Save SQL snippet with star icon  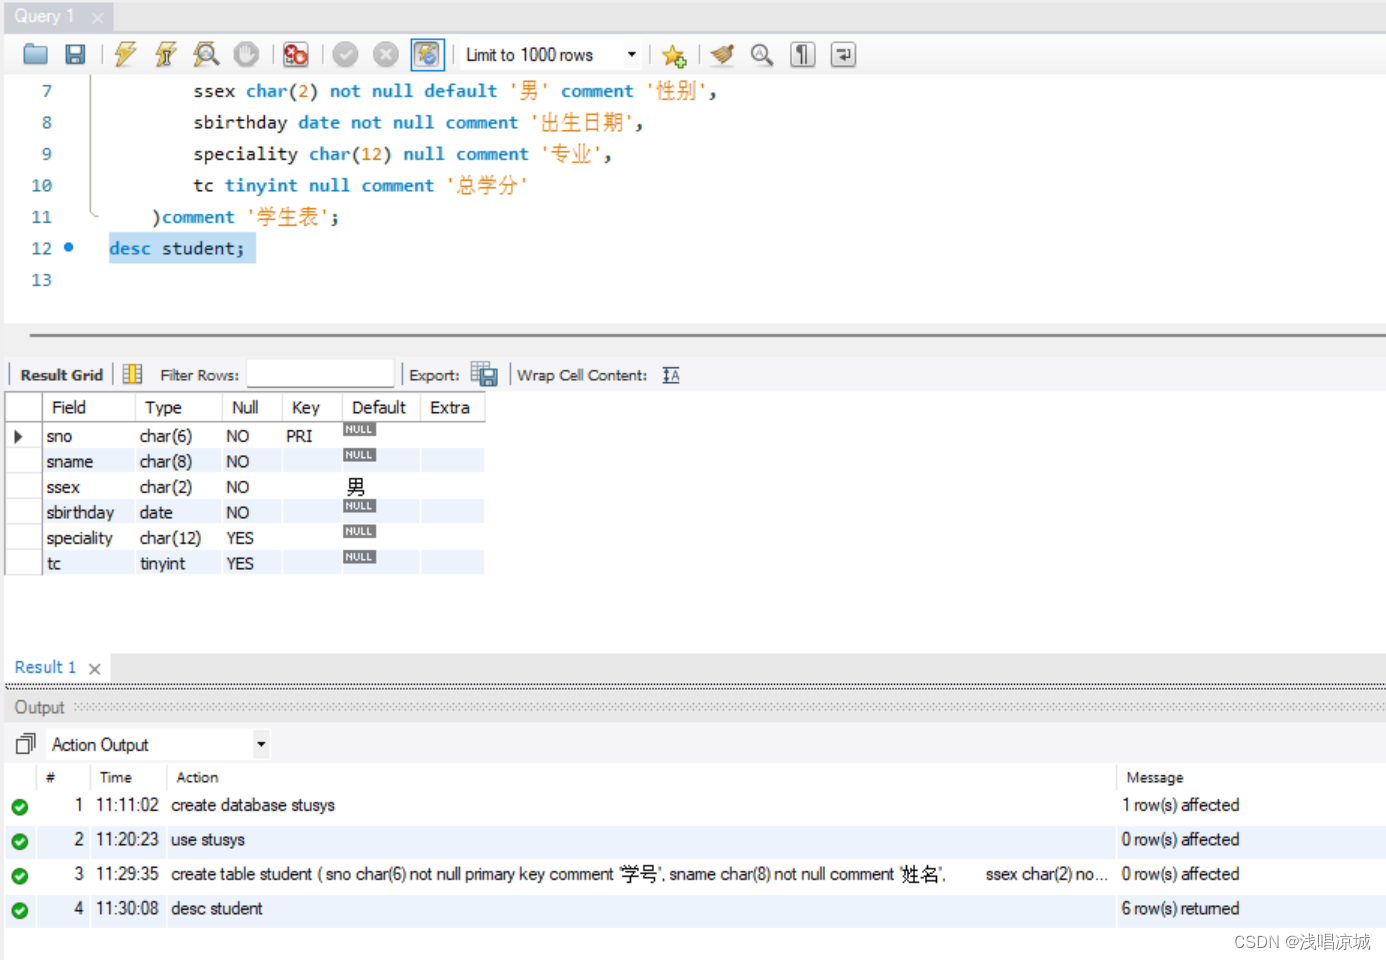pos(674,54)
